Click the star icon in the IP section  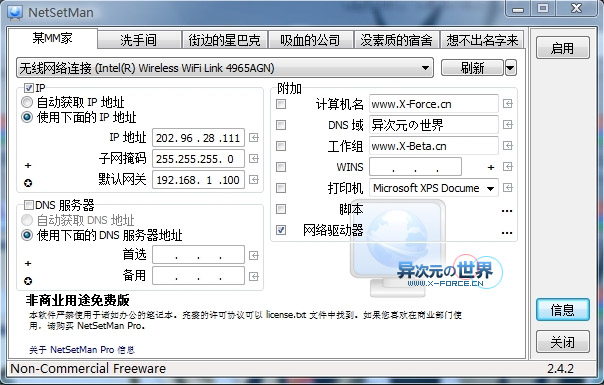(x=28, y=183)
